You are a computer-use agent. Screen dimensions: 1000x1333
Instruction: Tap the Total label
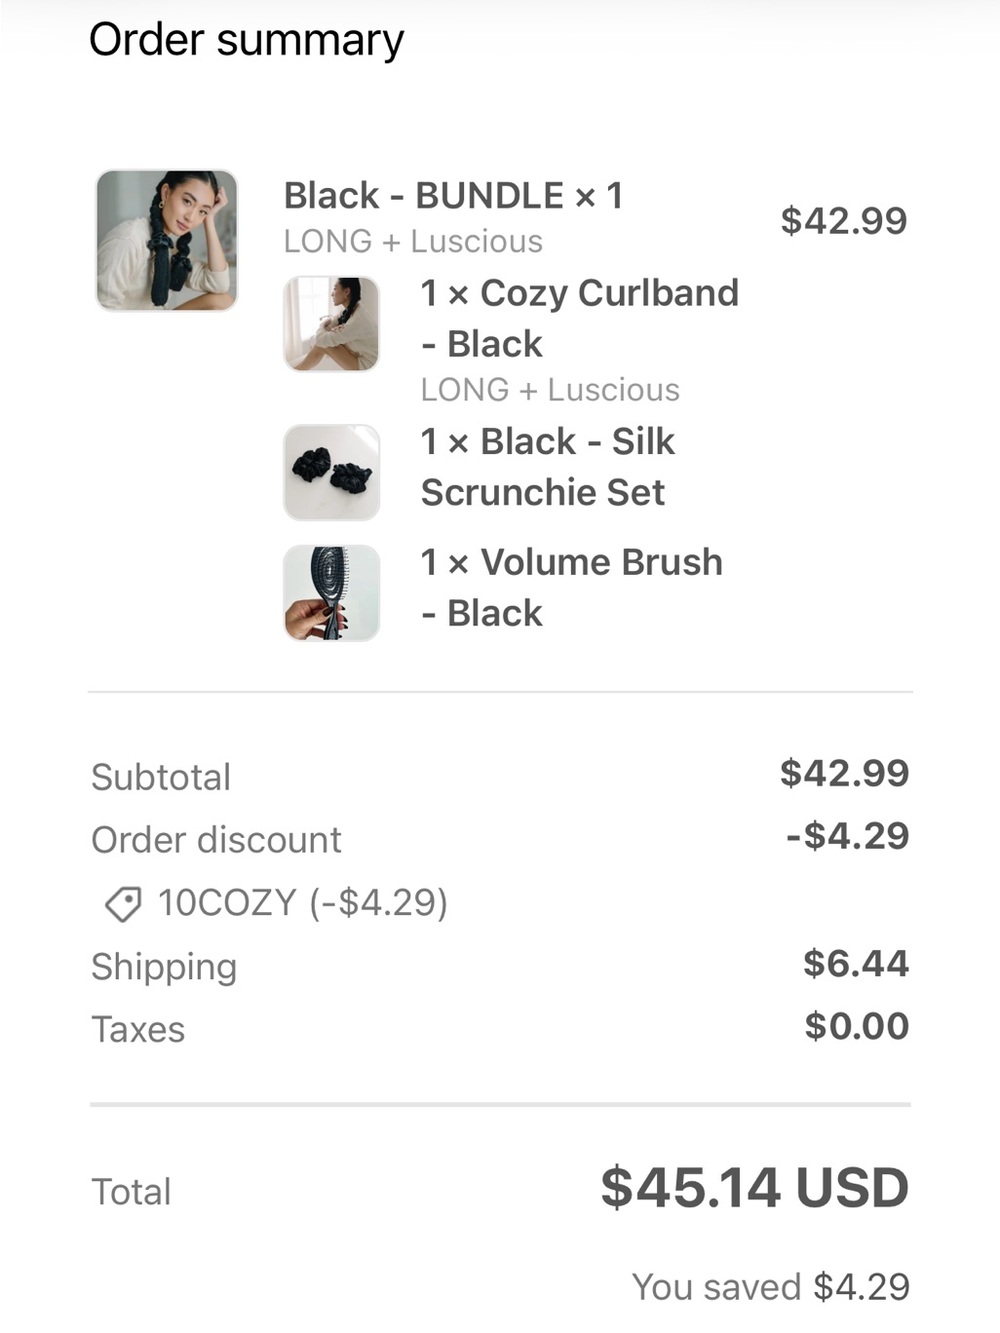[x=131, y=1192]
